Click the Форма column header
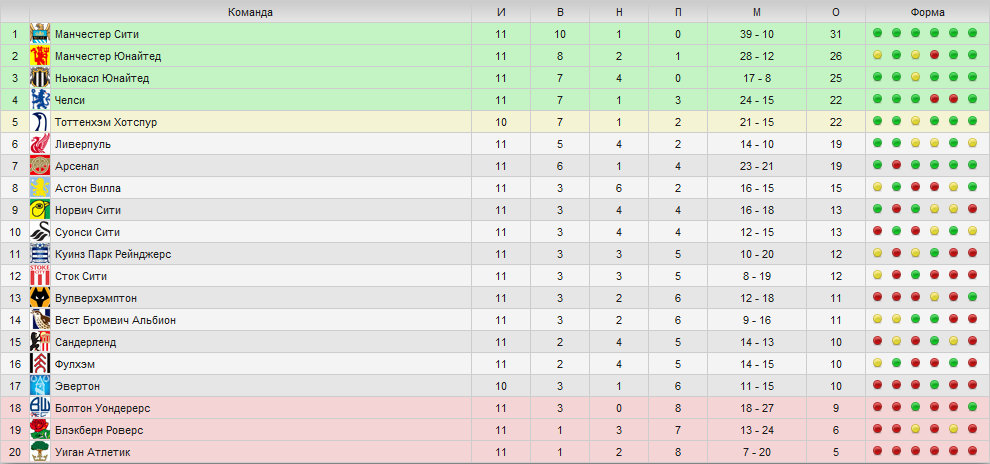This screenshot has width=990, height=464. [x=927, y=12]
